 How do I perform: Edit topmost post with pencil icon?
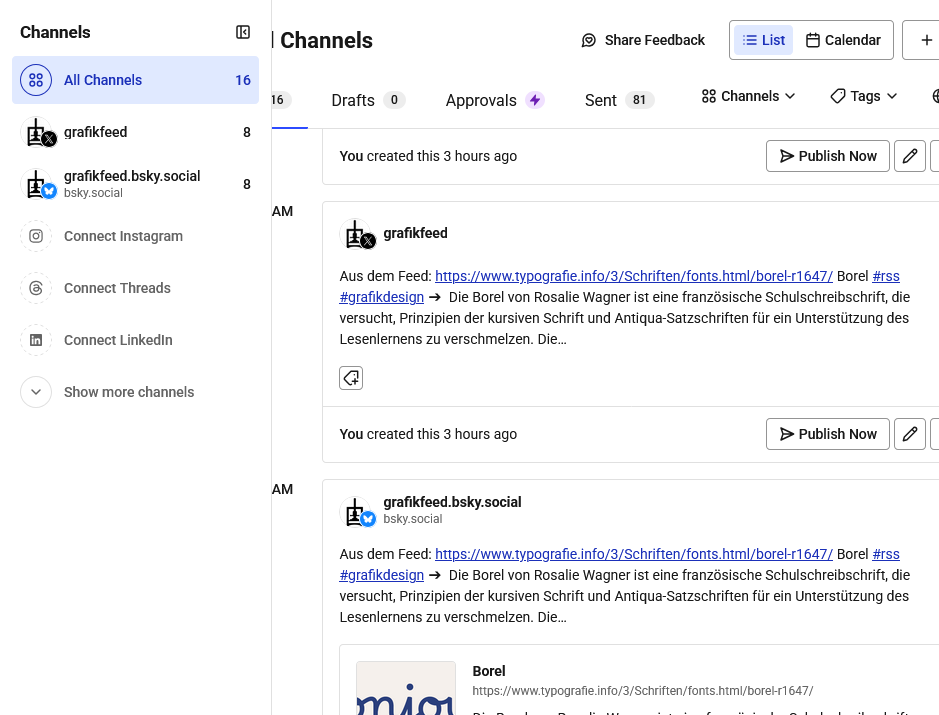(x=910, y=156)
